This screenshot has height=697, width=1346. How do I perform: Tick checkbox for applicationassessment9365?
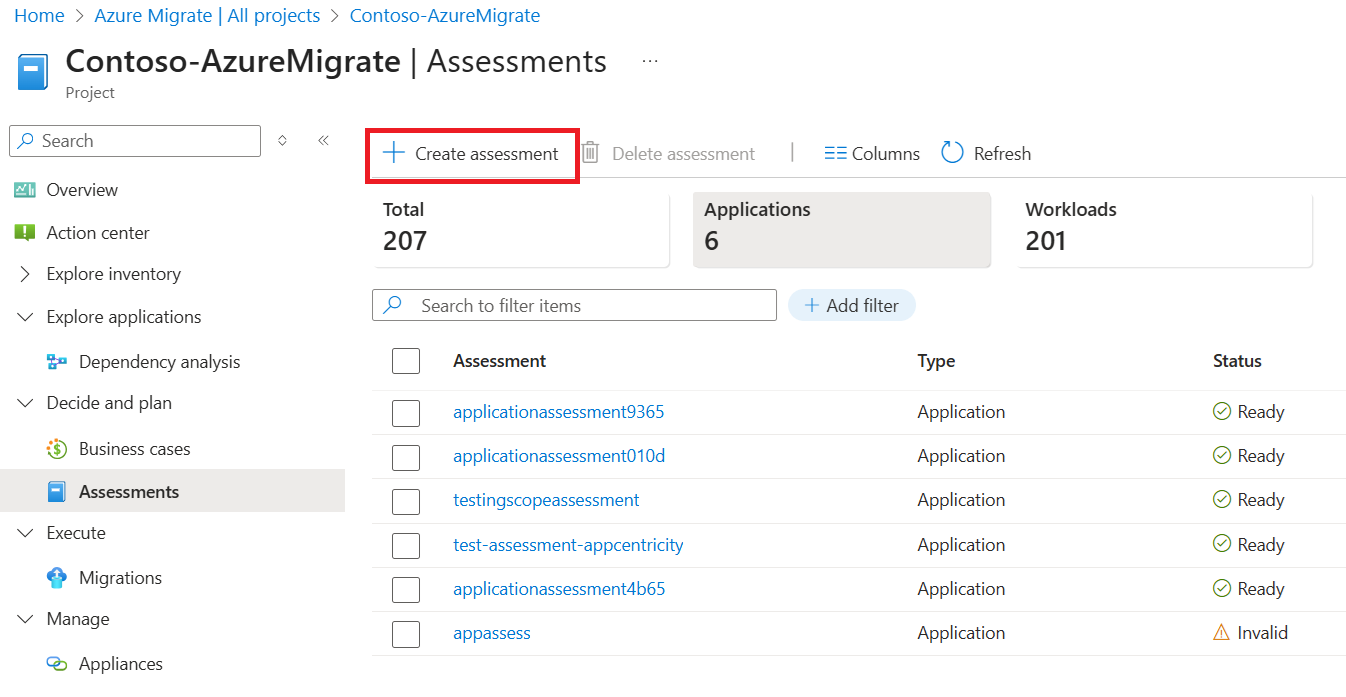406,412
